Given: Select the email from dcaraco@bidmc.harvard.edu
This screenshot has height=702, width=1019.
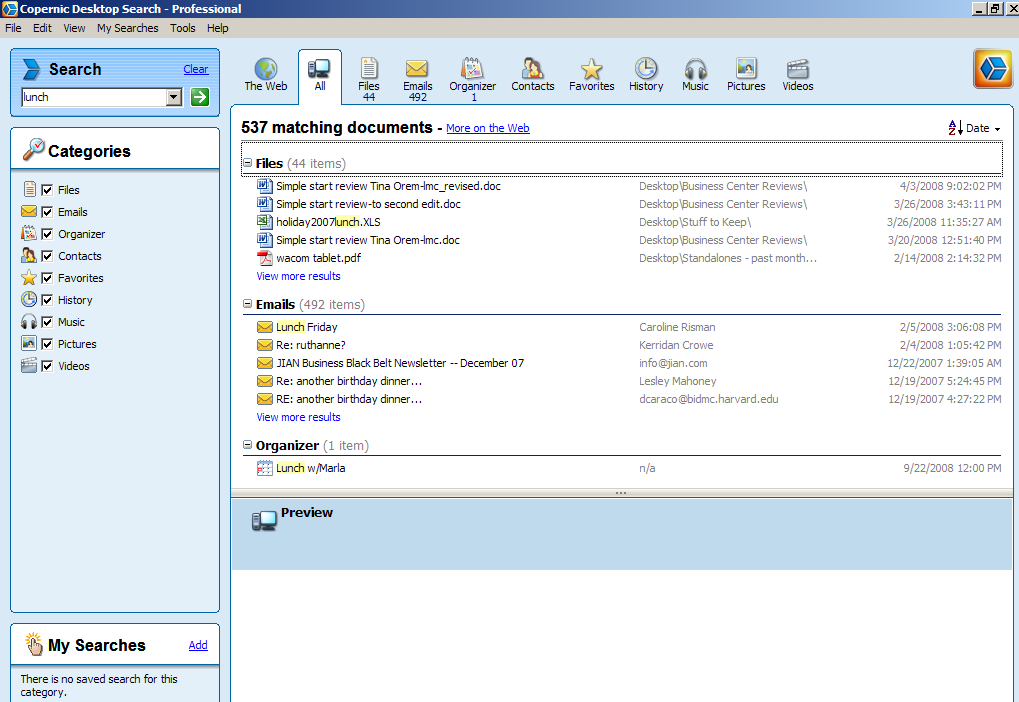Looking at the screenshot, I should point(628,399).
